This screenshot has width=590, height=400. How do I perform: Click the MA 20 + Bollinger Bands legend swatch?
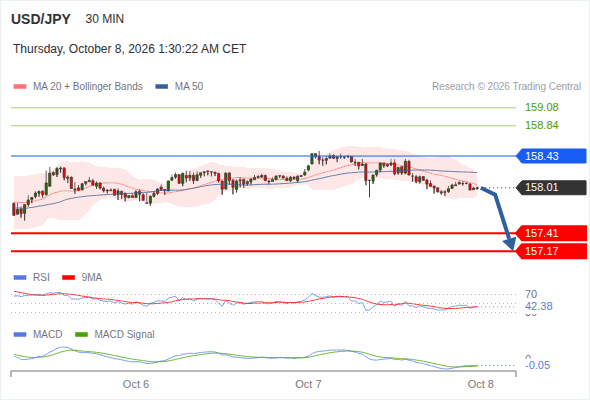point(20,87)
